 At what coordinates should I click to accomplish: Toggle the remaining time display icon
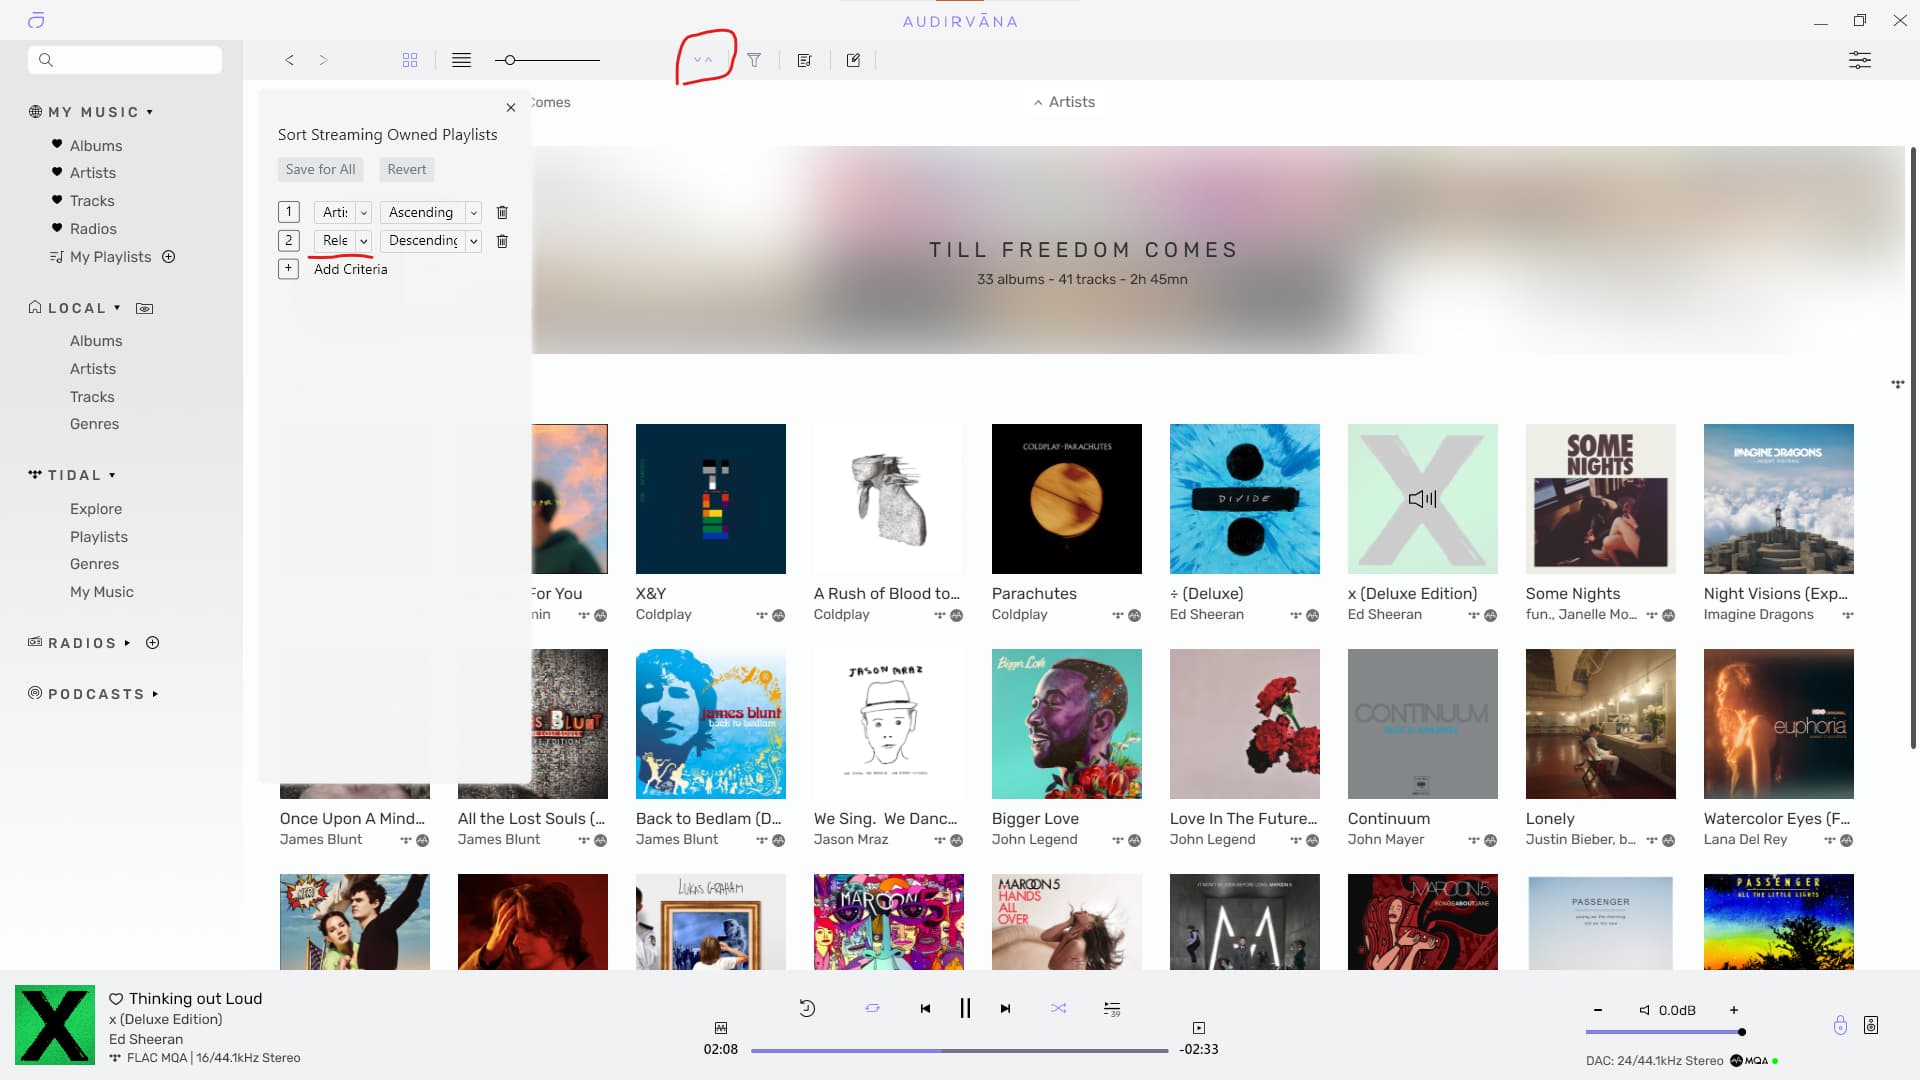tap(1199, 1028)
